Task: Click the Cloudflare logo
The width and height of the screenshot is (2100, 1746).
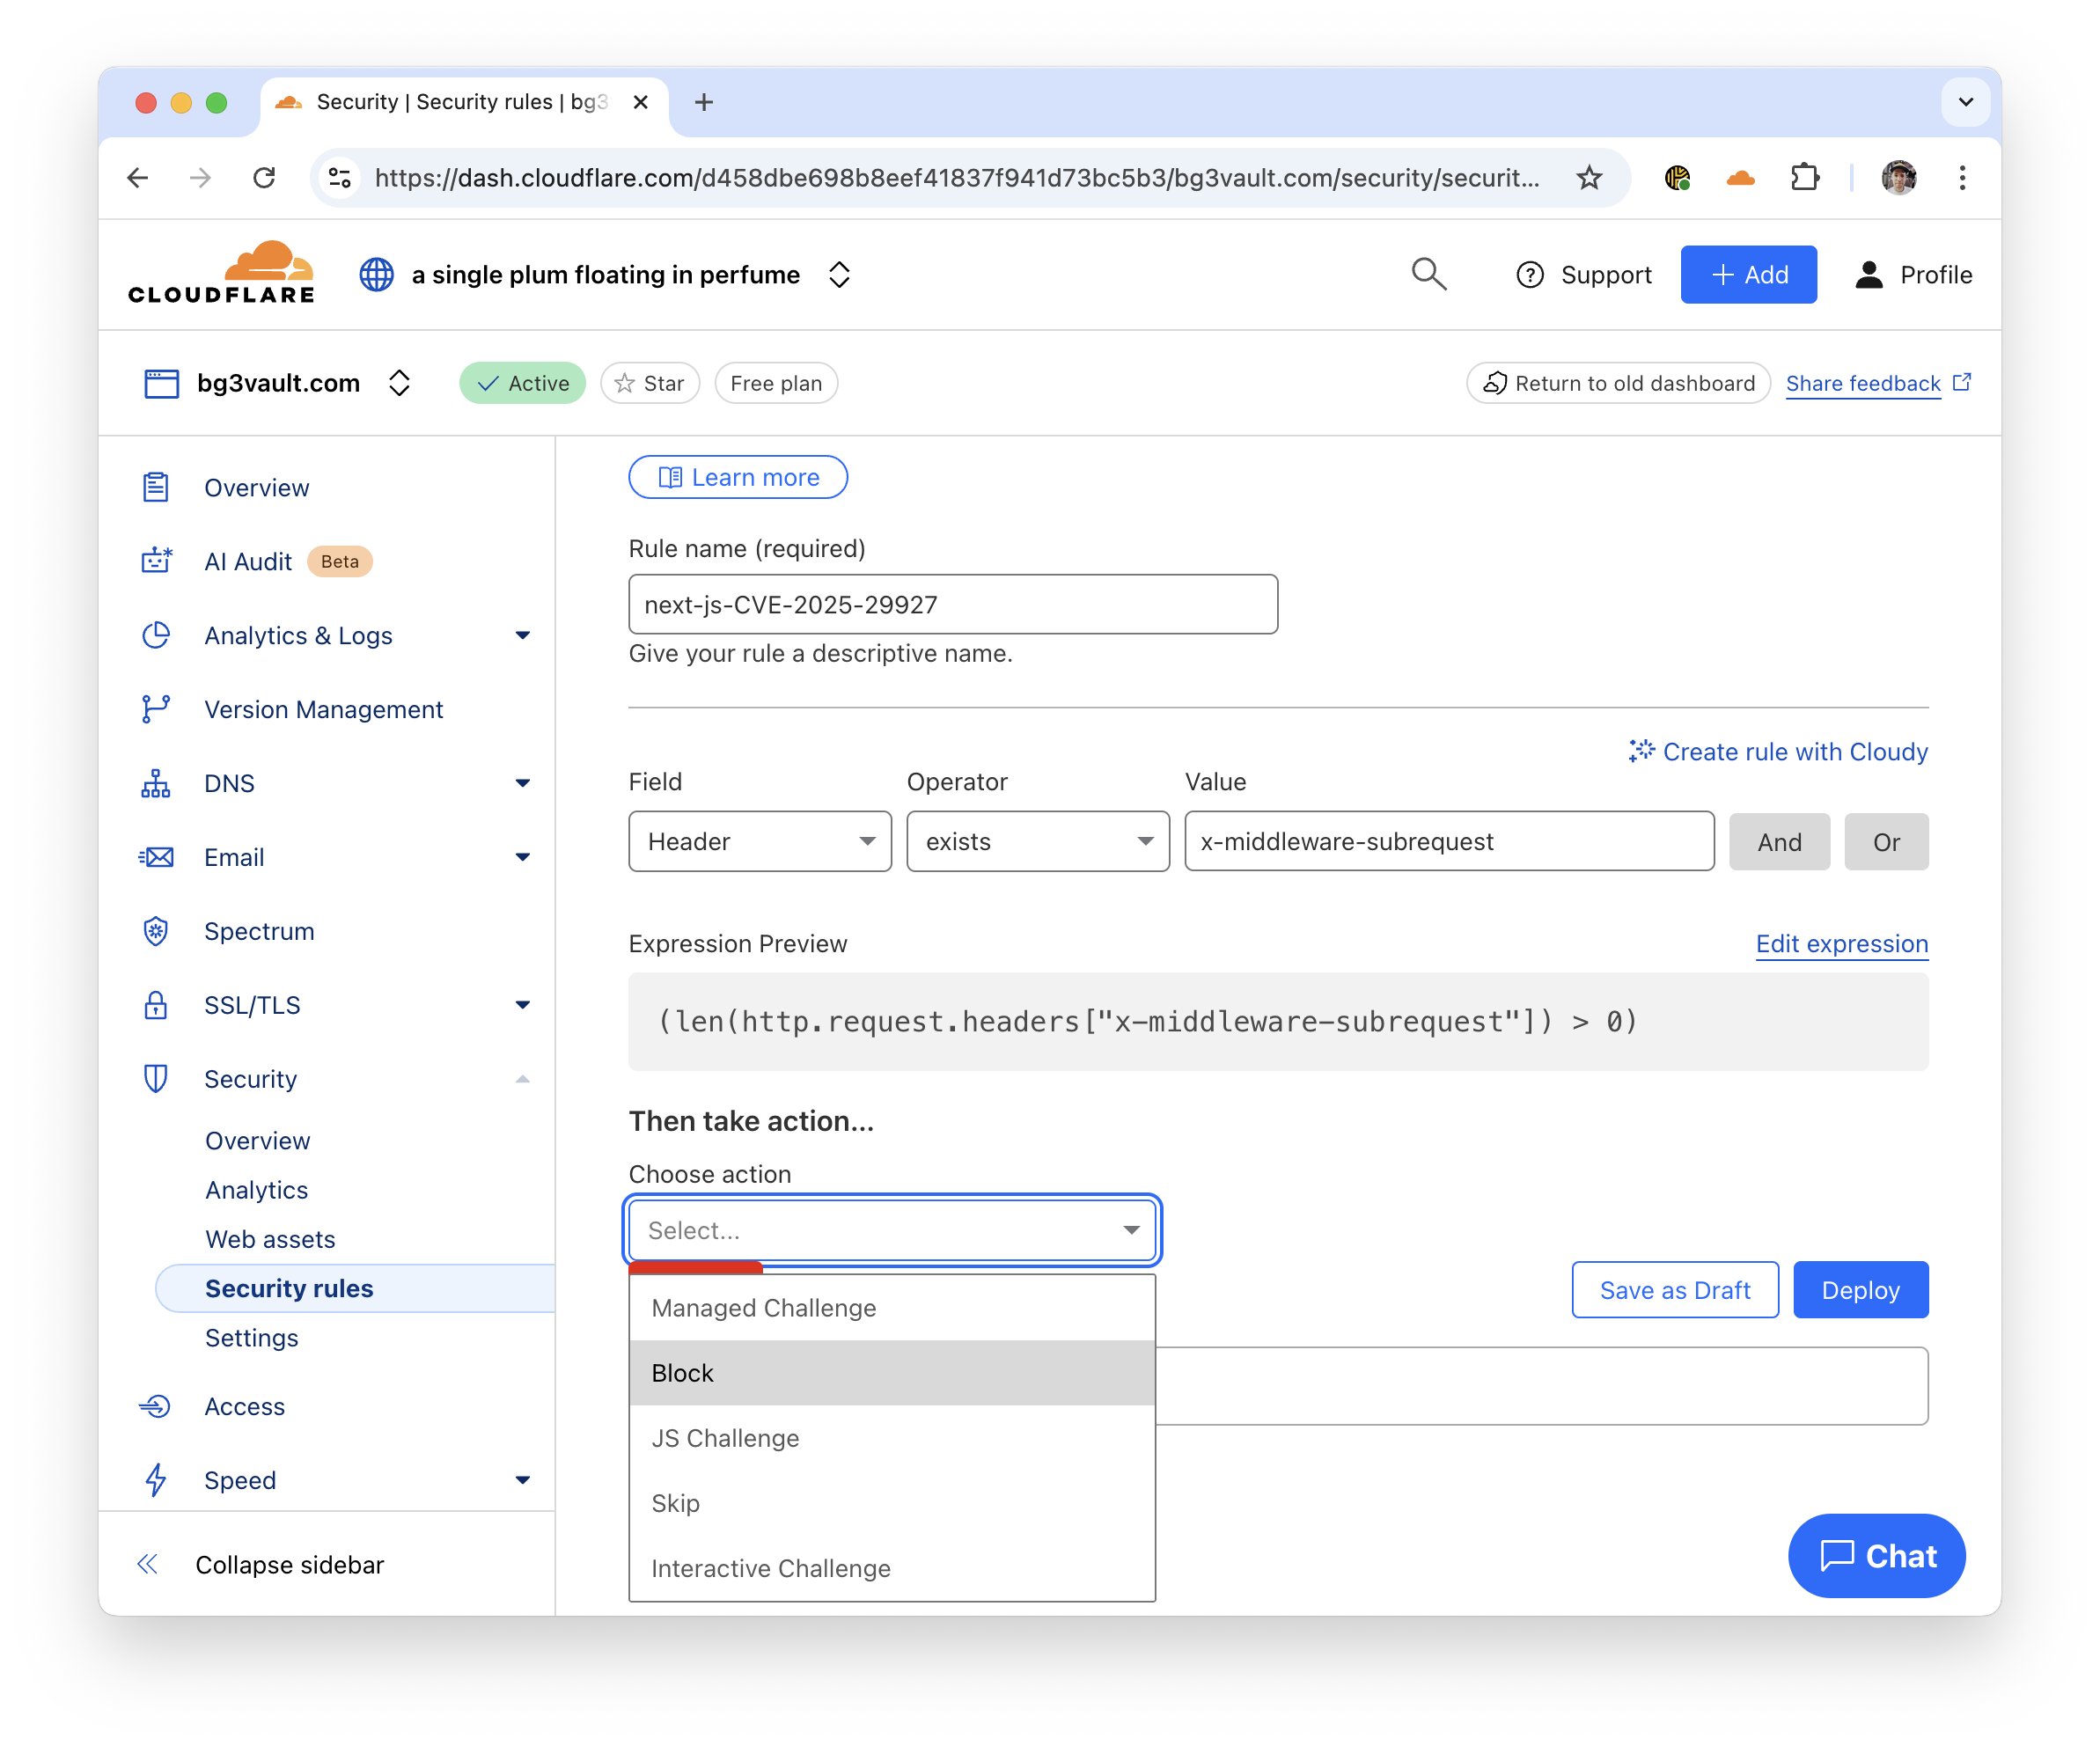Action: coord(221,272)
